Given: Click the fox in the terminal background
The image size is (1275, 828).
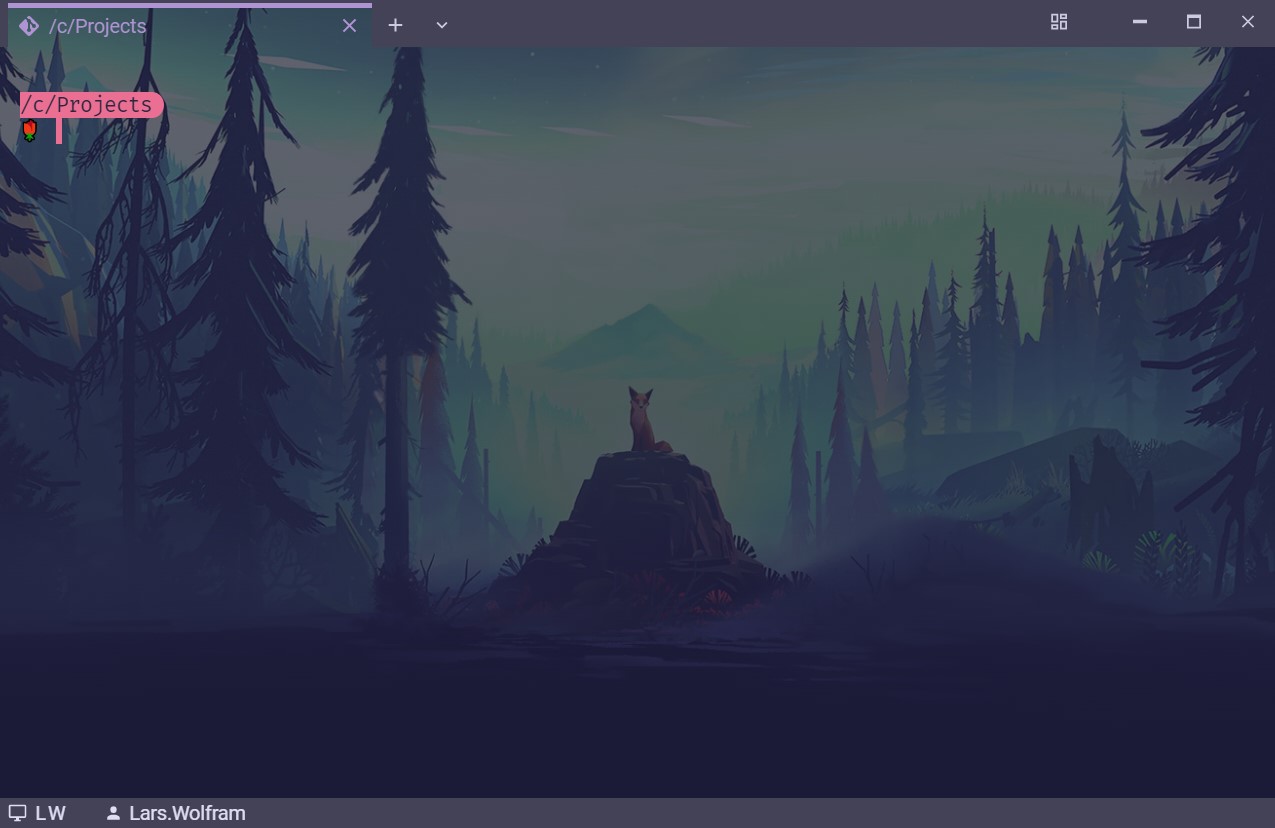Looking at the screenshot, I should 642,421.
